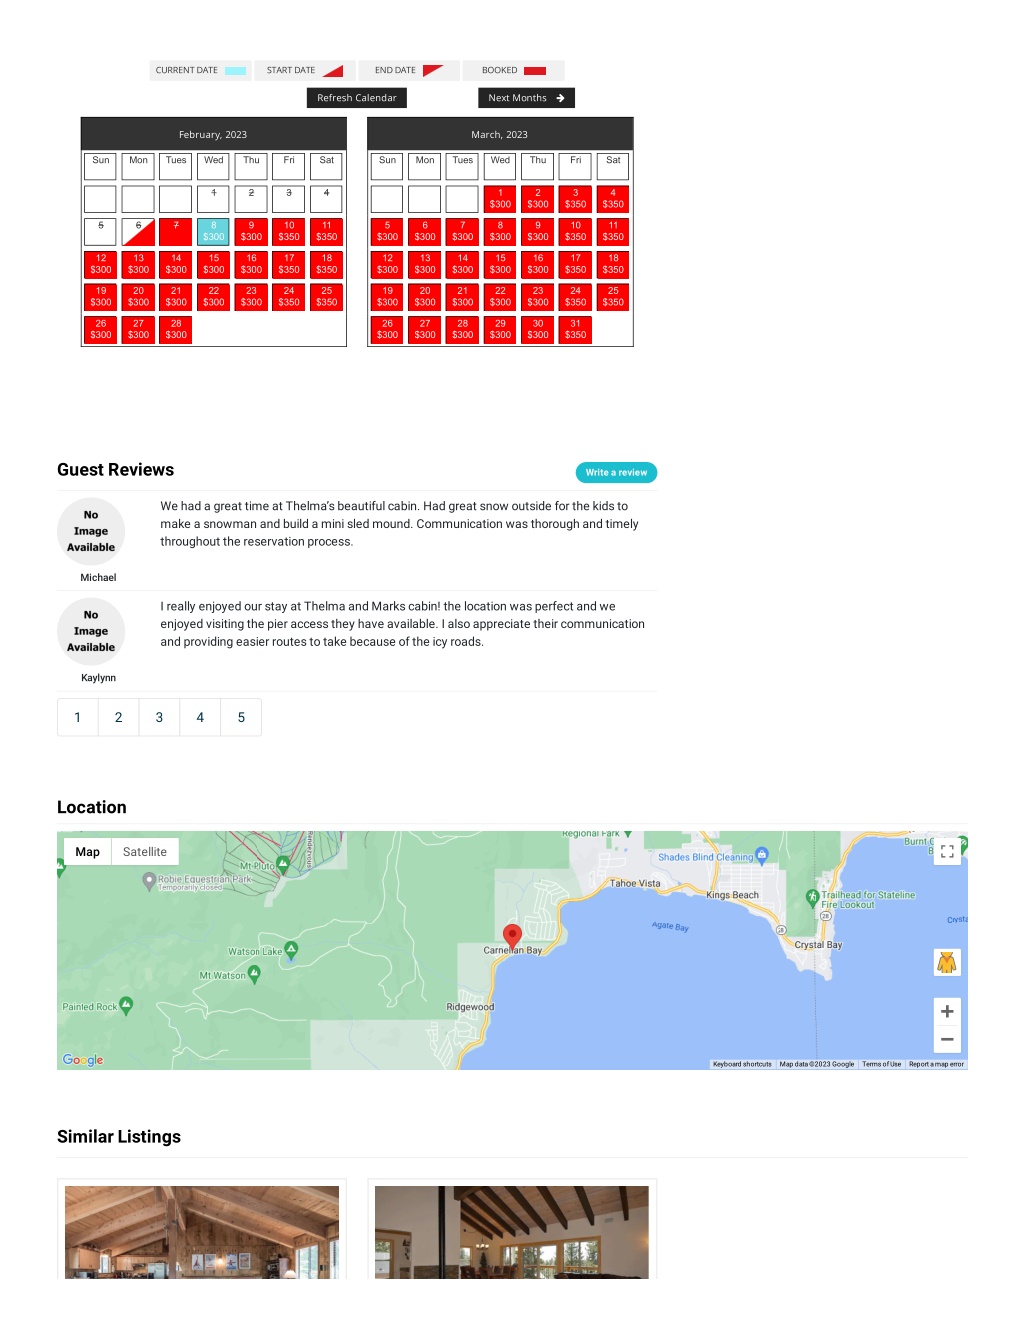Screen dimensions: 1024x1325
Task: Open the first similar listing photo
Action: click(x=202, y=1232)
